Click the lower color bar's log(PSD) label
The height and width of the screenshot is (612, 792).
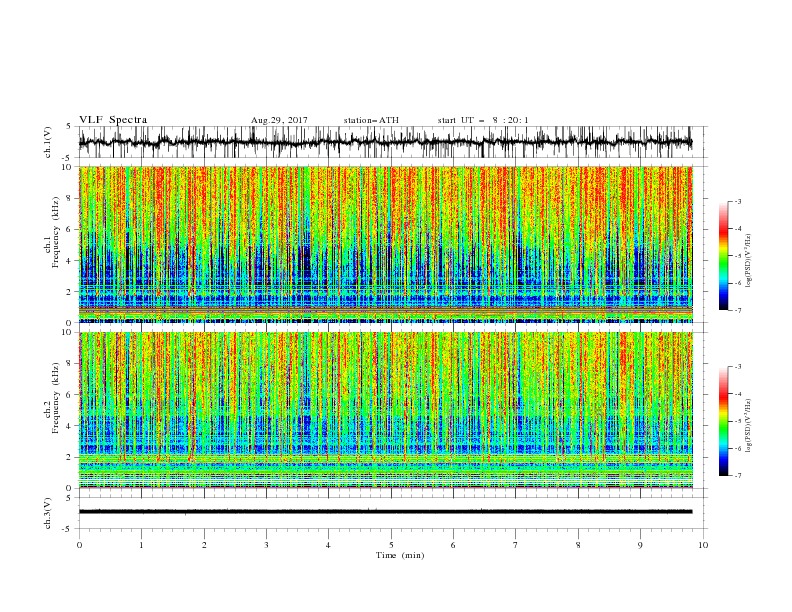pos(748,426)
